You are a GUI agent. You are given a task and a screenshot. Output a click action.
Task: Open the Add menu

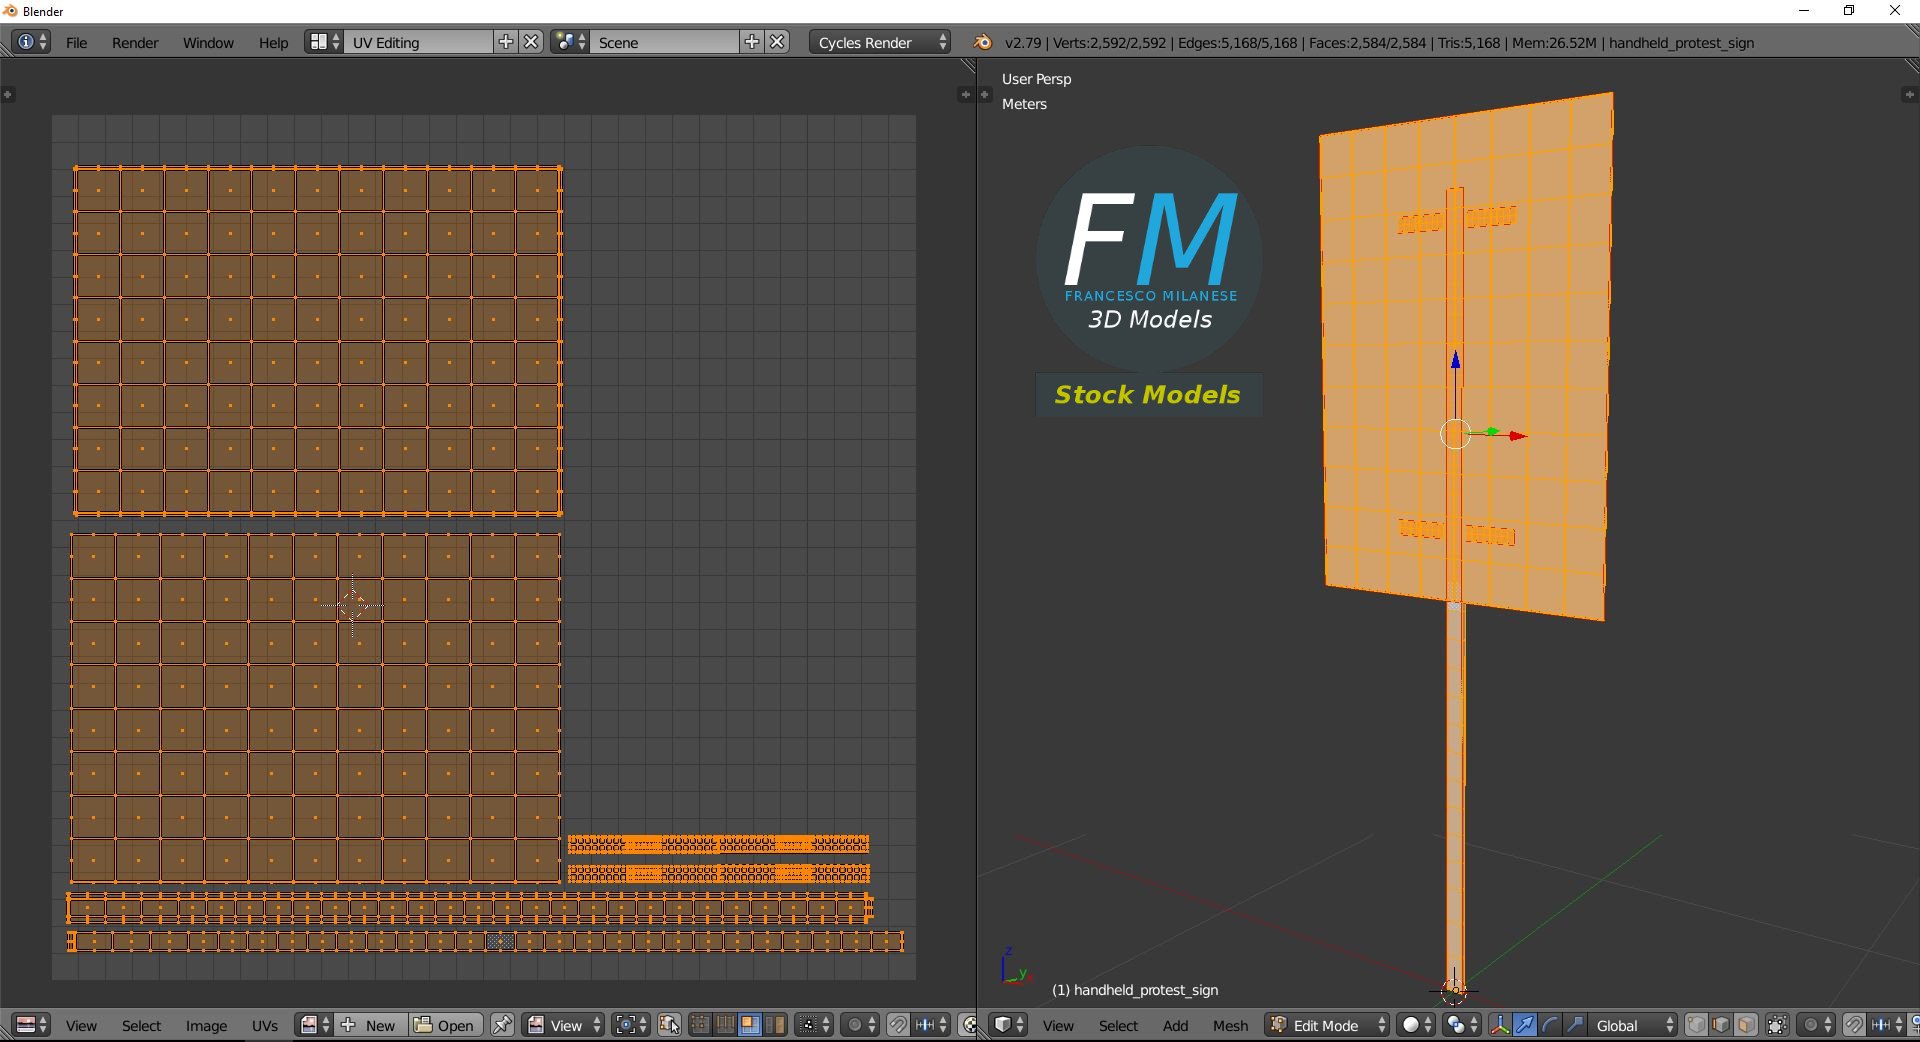tap(1175, 1026)
